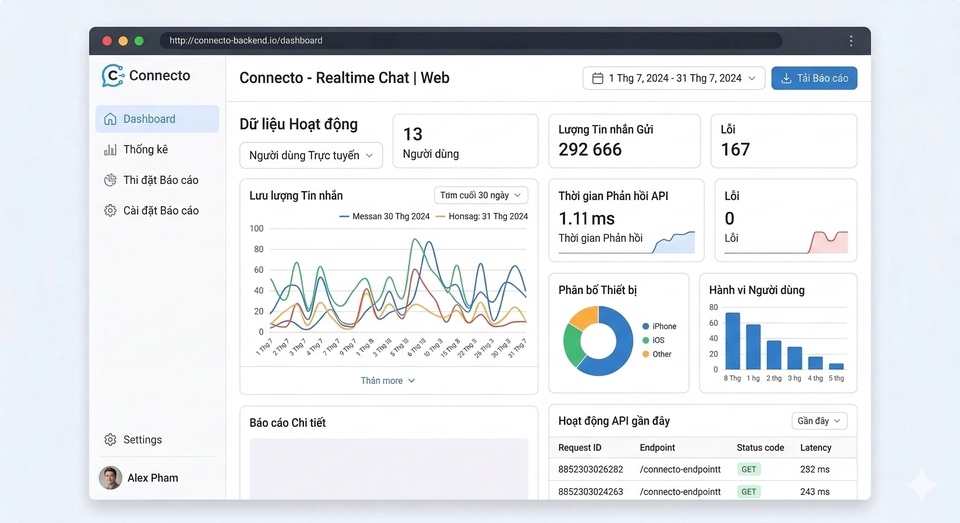Click the Connecto logo icon
The height and width of the screenshot is (523, 960).
(112, 76)
